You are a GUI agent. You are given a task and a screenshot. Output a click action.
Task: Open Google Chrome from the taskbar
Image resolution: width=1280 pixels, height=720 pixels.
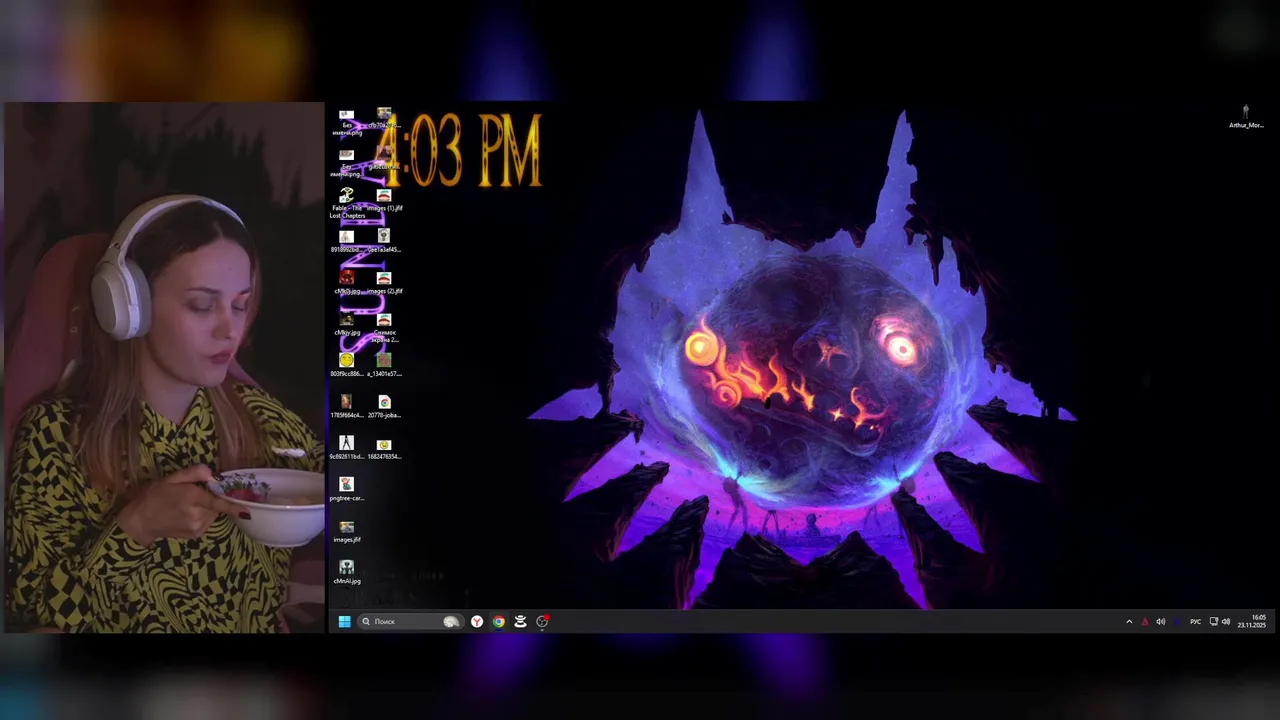click(498, 621)
